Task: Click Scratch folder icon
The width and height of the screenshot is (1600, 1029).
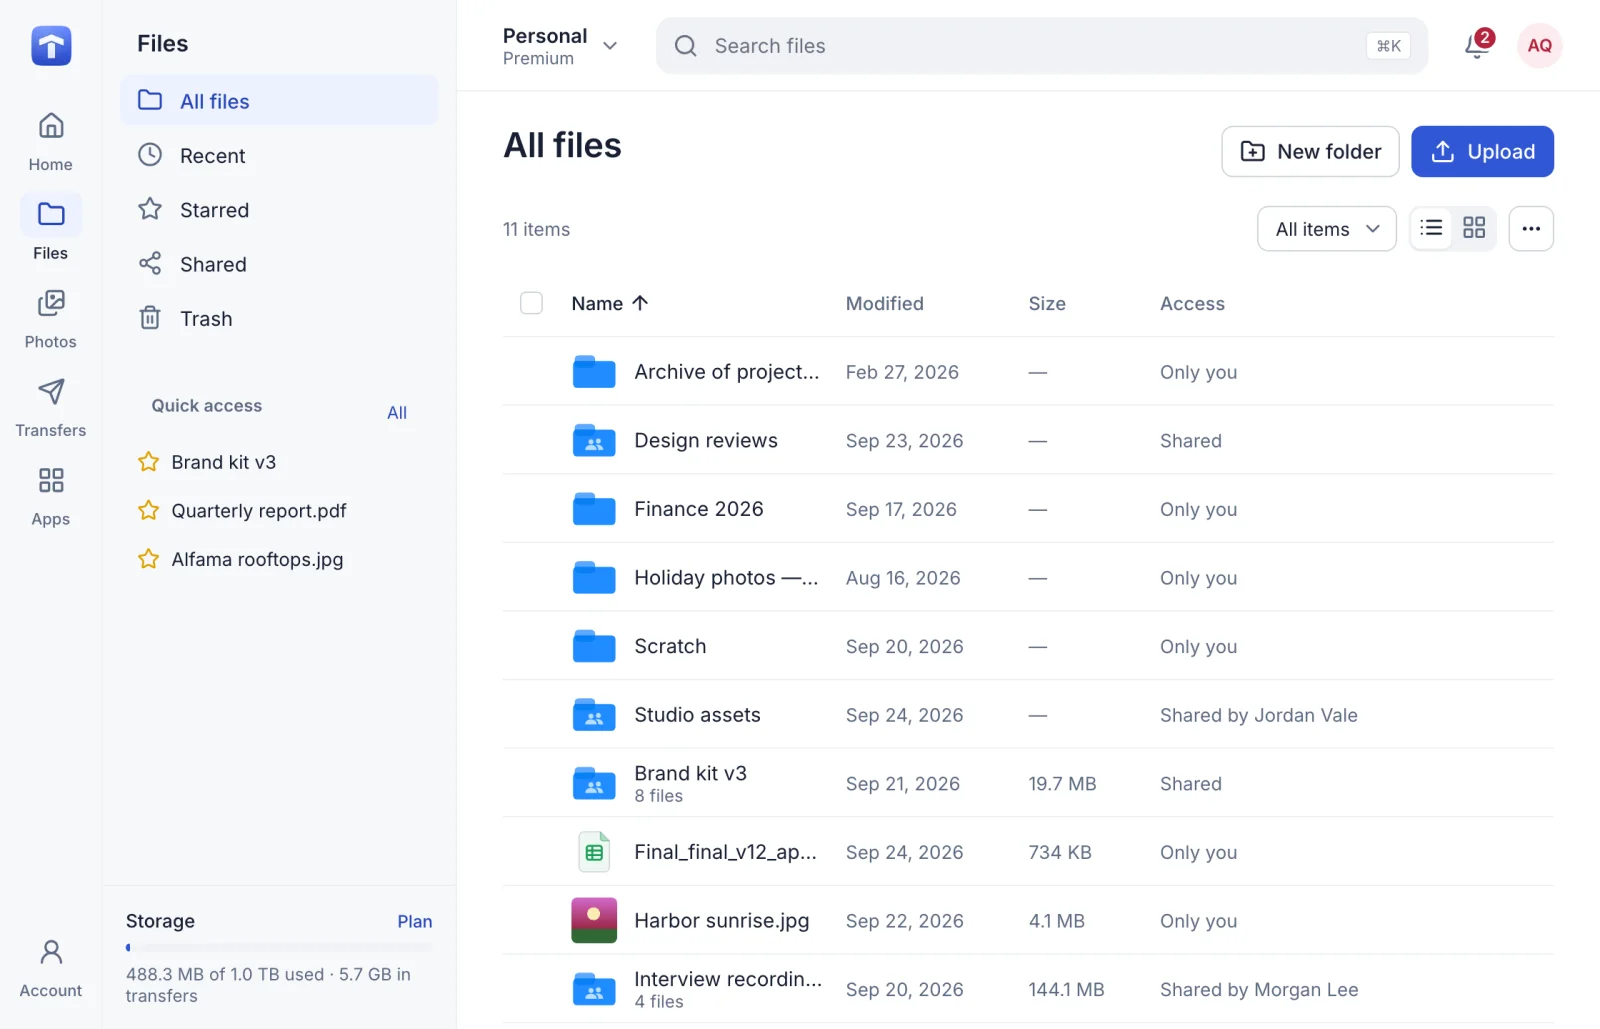Action: coord(594,647)
